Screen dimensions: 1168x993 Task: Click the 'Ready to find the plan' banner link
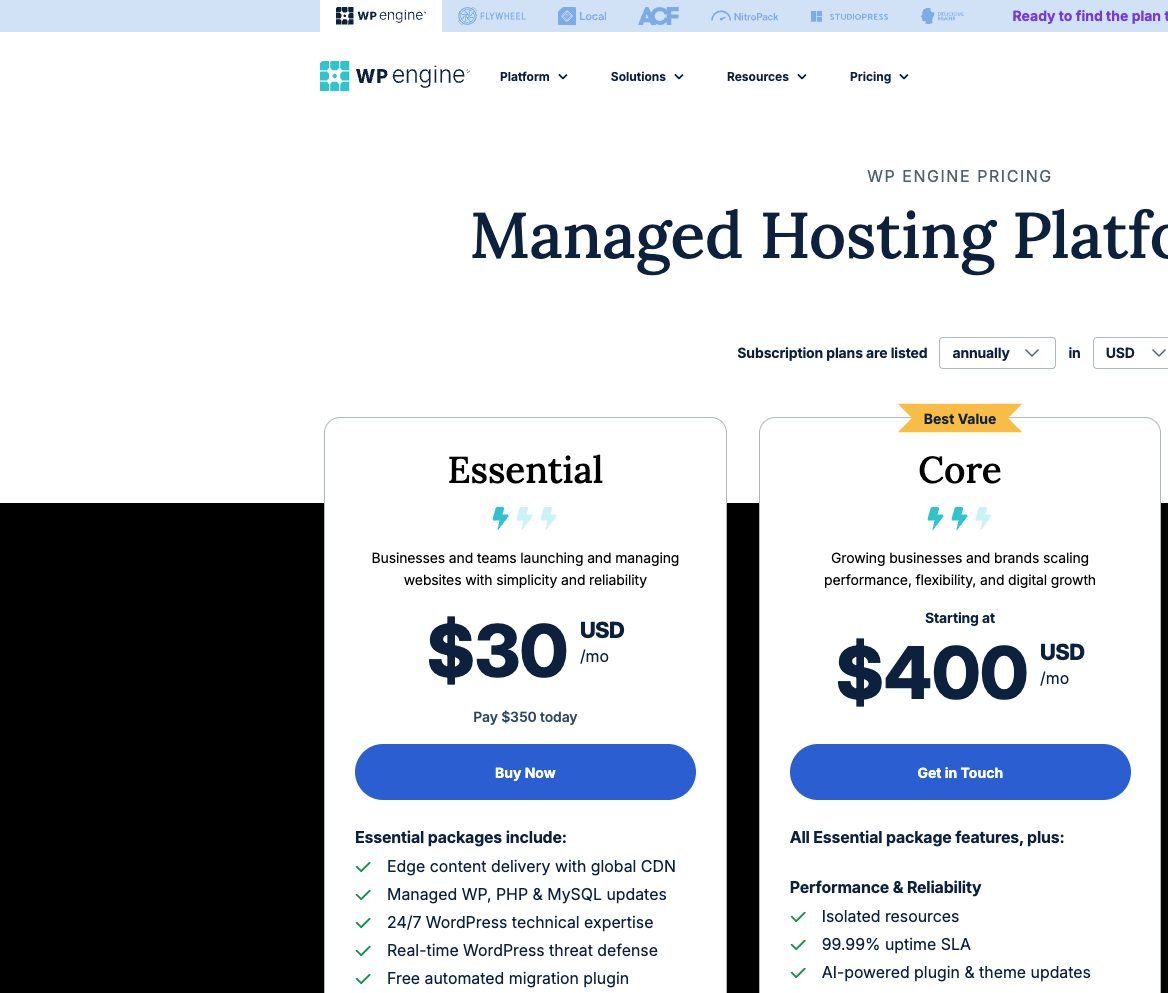(1089, 16)
